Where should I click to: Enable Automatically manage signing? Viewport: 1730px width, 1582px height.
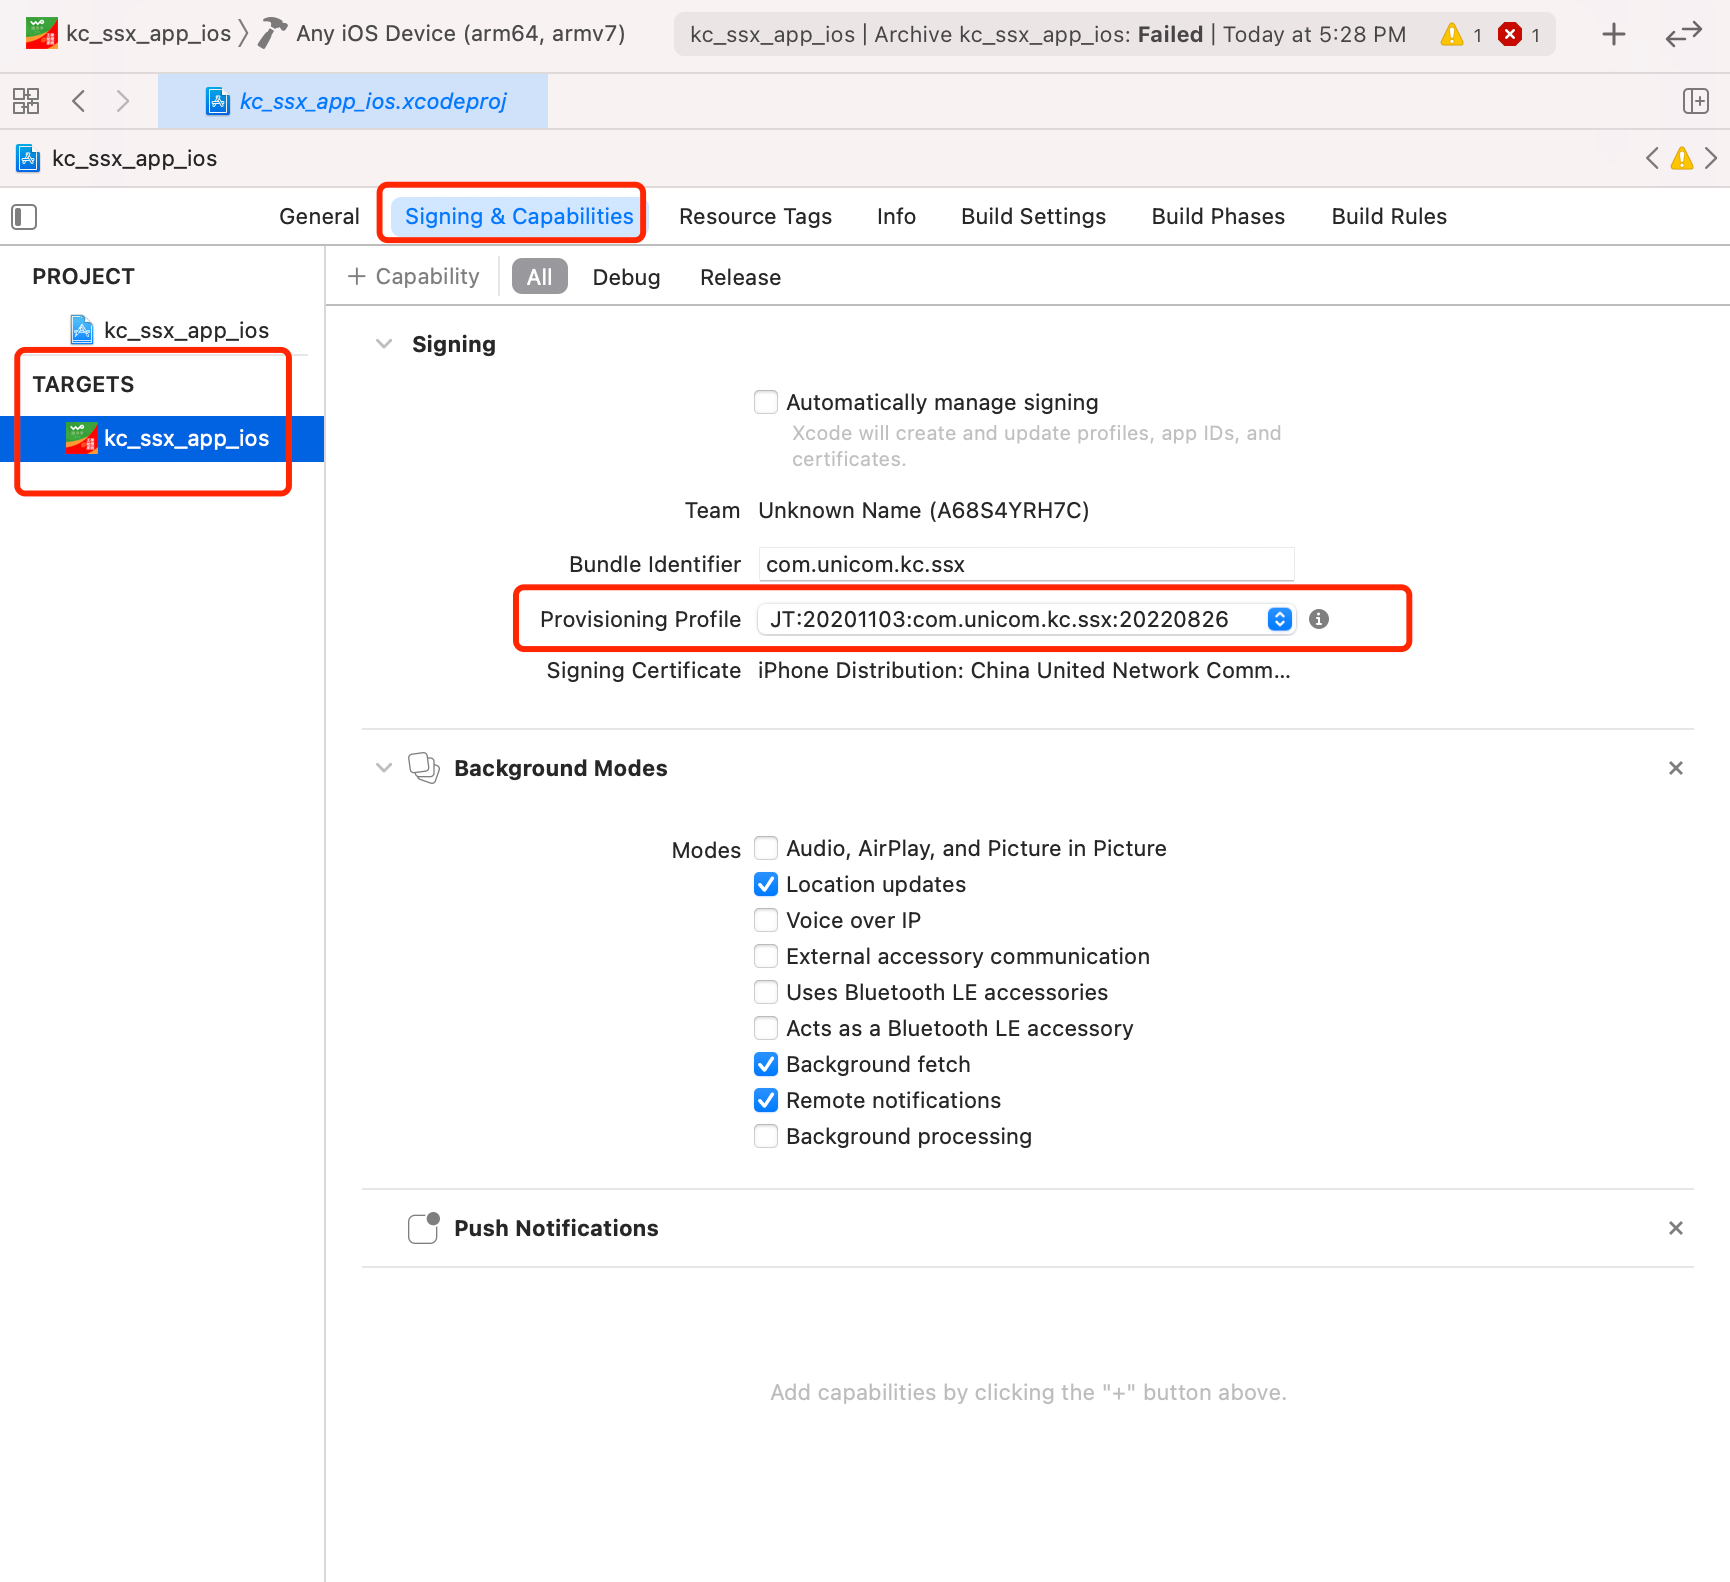(766, 402)
